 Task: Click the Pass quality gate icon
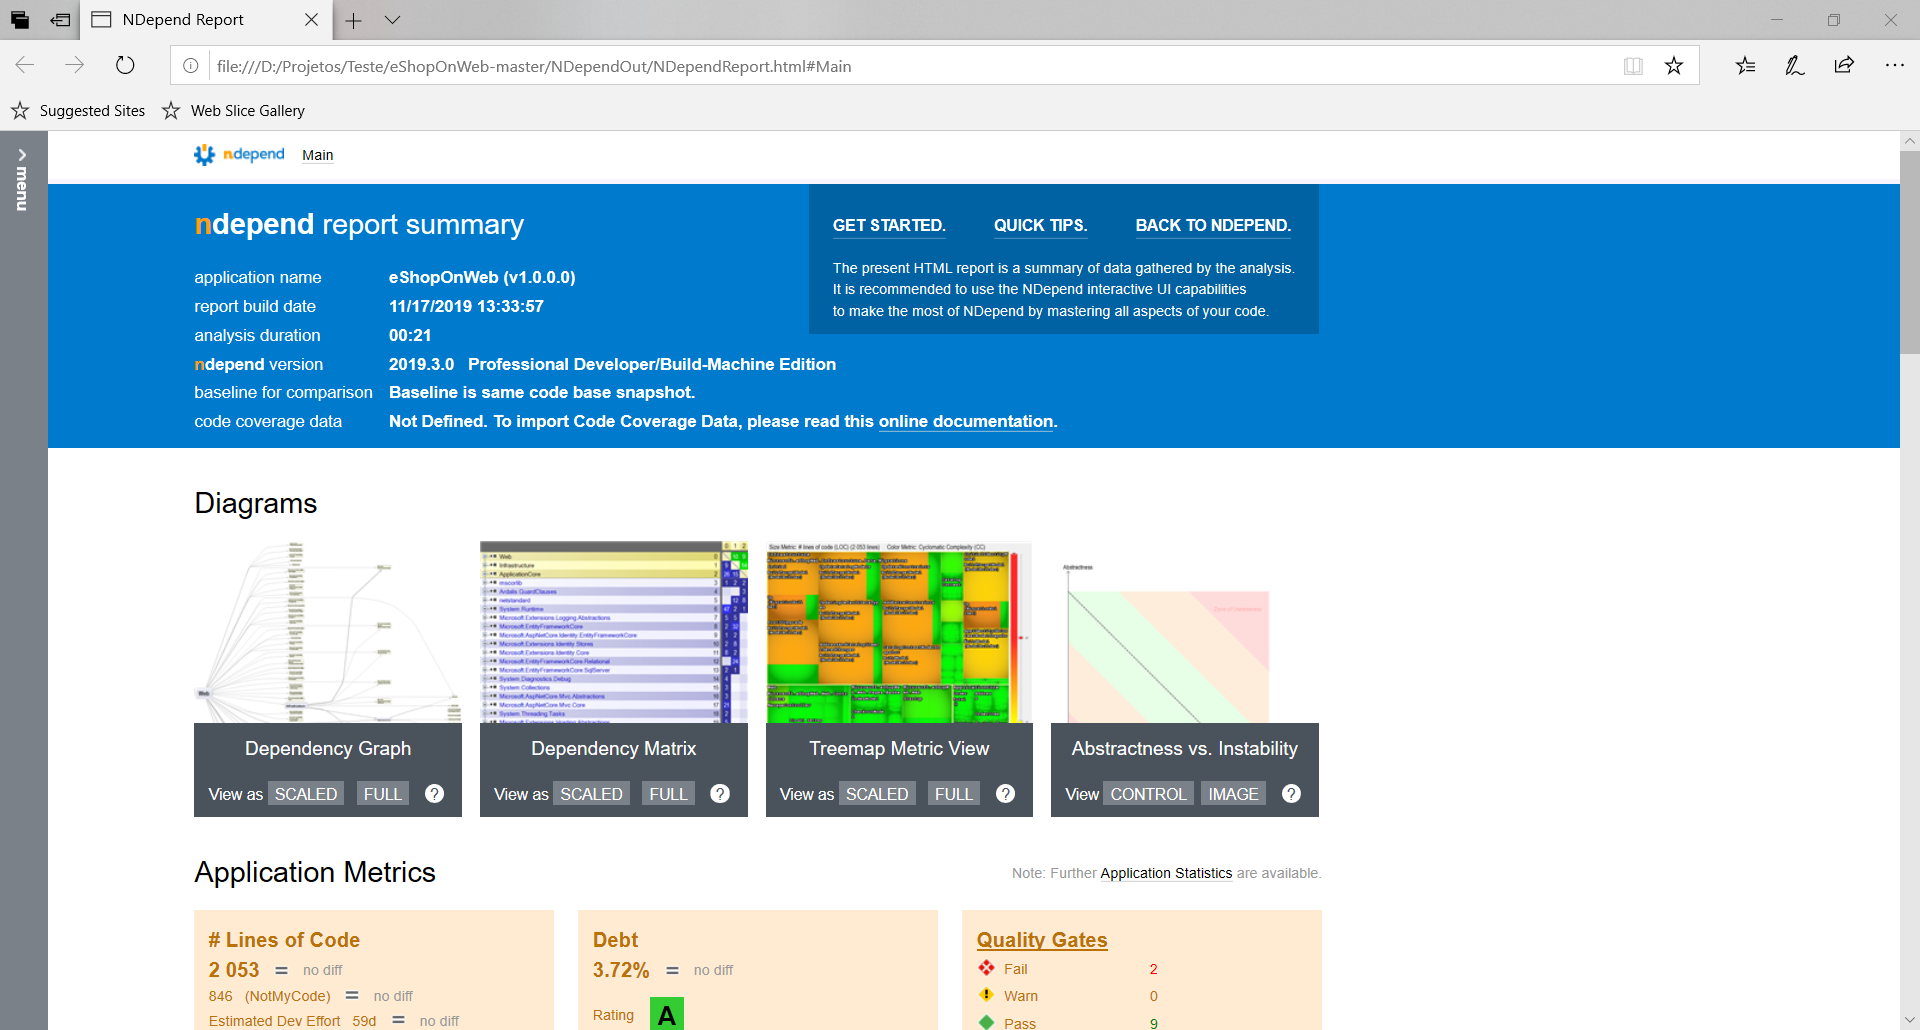click(986, 1022)
